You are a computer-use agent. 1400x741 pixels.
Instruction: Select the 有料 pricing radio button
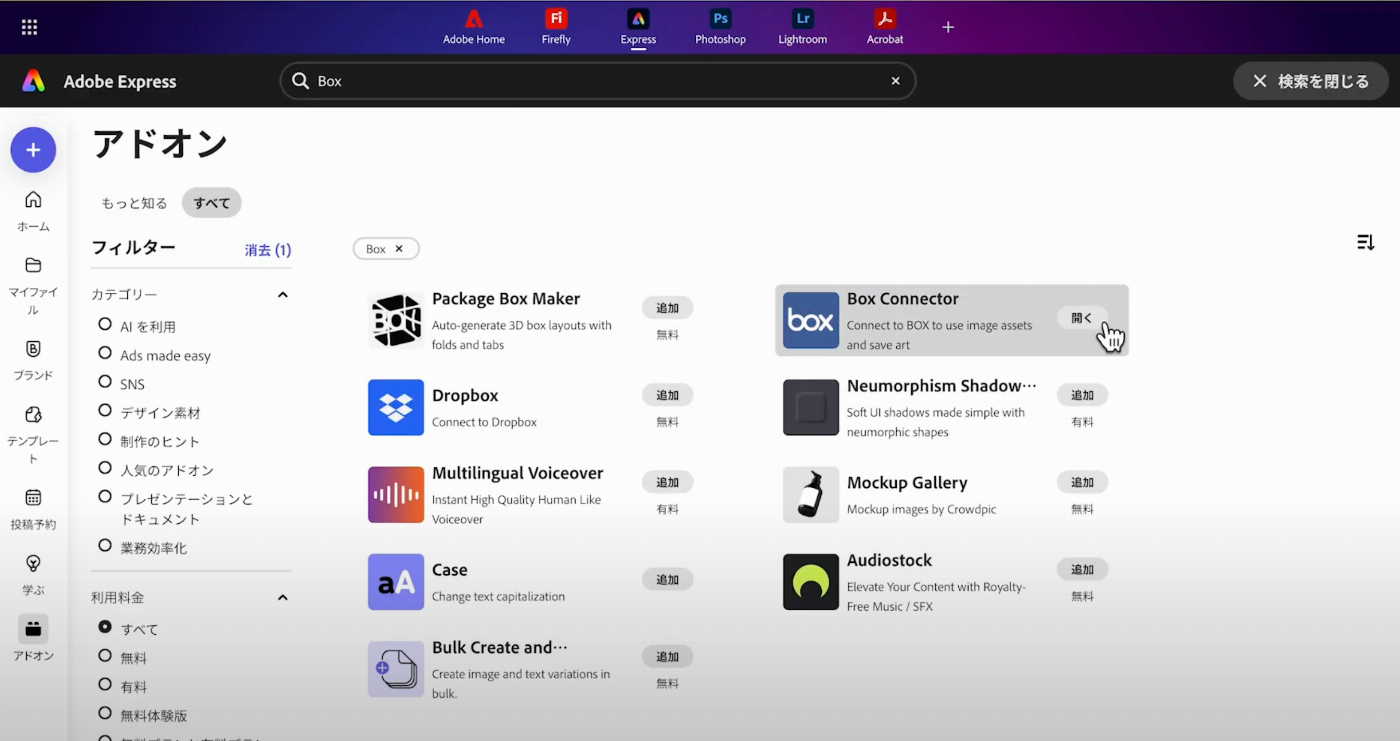pyautogui.click(x=105, y=686)
